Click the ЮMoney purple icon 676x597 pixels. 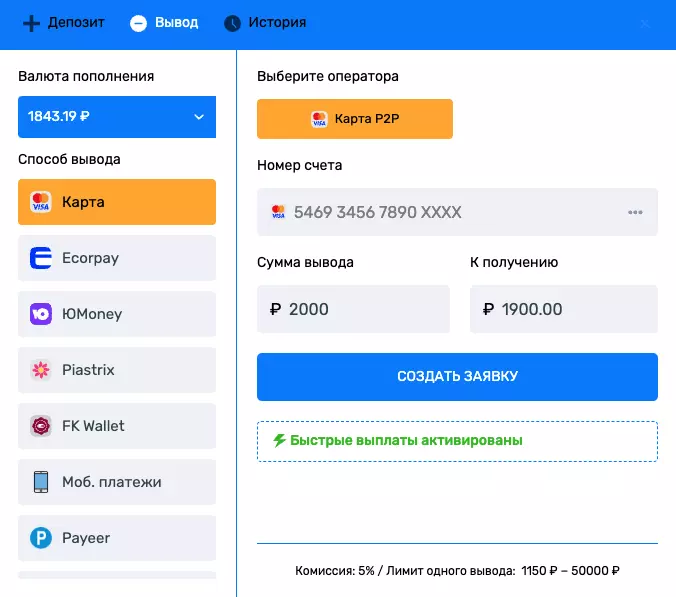click(x=41, y=314)
